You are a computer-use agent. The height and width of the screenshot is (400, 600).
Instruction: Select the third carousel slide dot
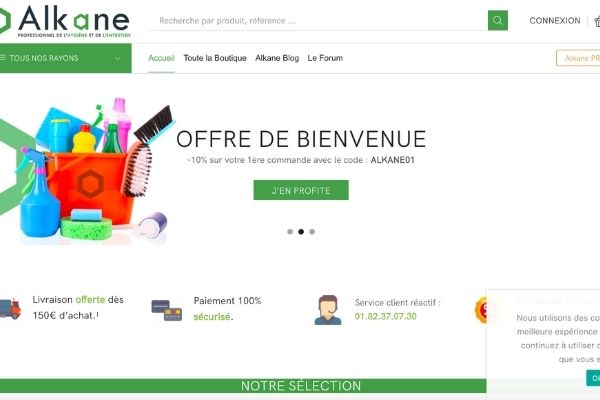click(x=312, y=232)
